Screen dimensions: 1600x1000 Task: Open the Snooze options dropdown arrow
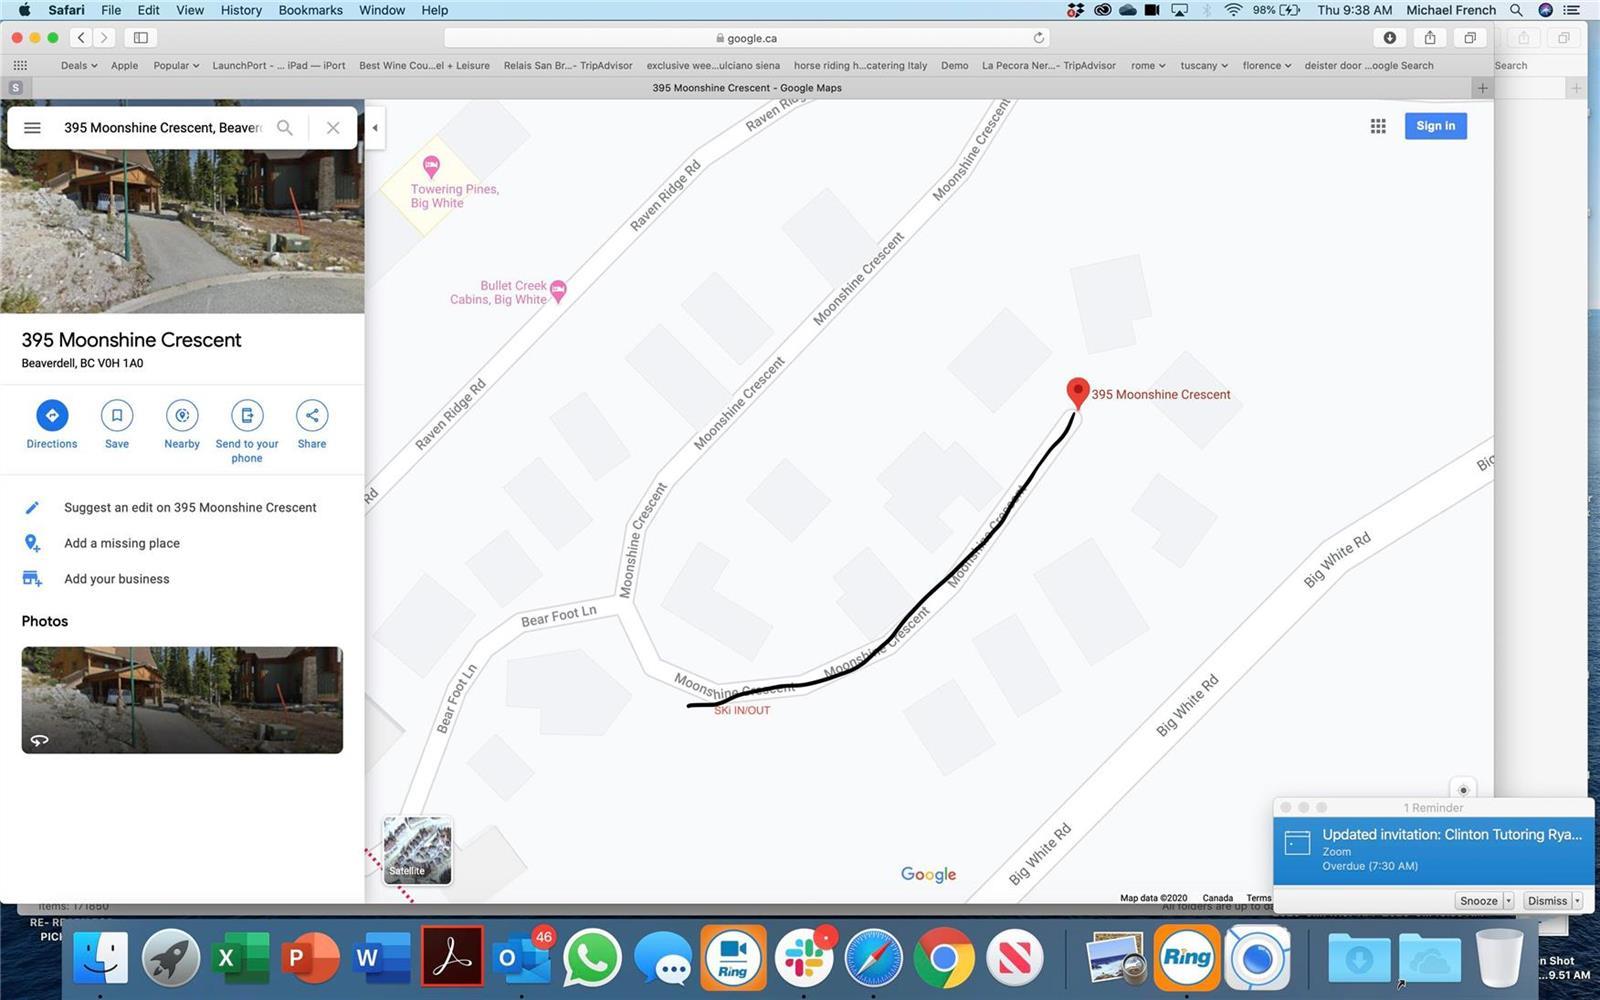(x=1508, y=901)
